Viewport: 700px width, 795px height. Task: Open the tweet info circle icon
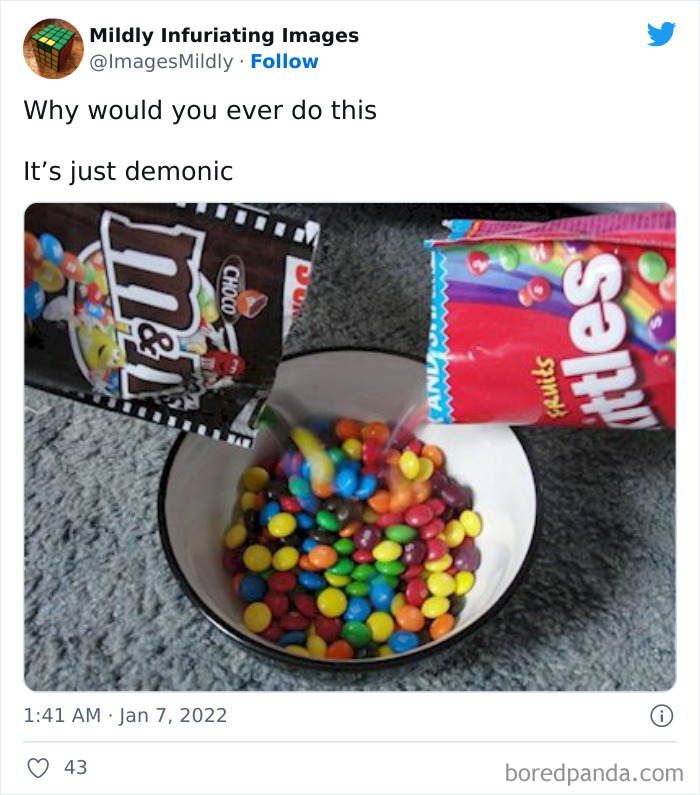tap(660, 716)
